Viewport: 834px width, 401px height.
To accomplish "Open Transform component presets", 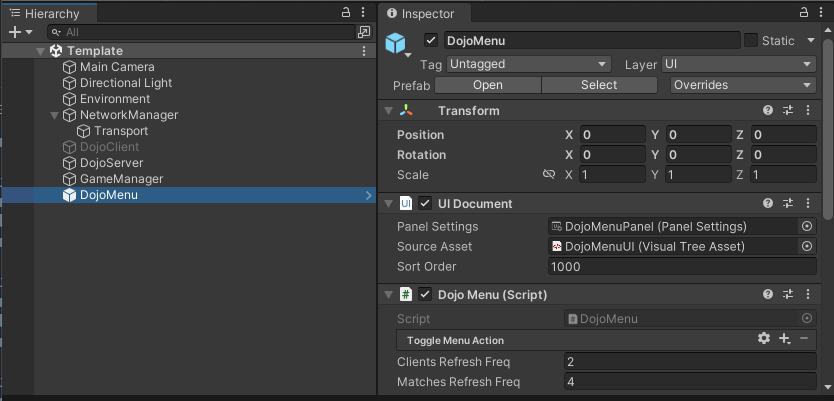I will point(788,111).
